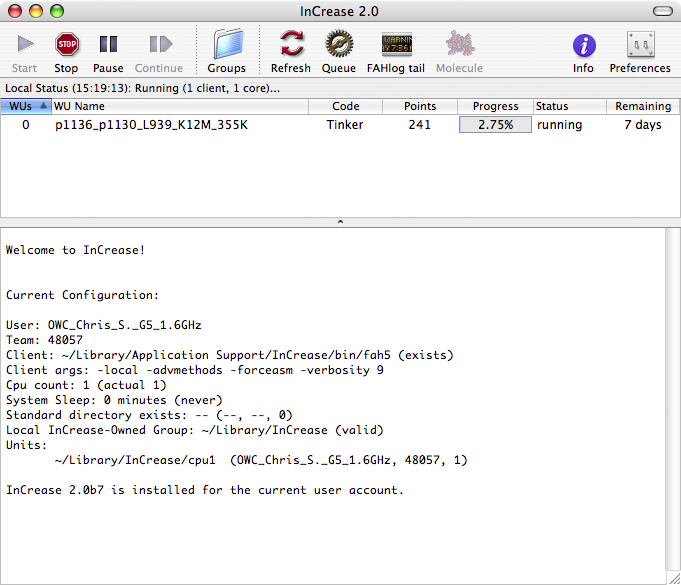Toggle toolbar with top-right pill button
Image resolution: width=681 pixels, height=585 pixels.
(x=661, y=11)
